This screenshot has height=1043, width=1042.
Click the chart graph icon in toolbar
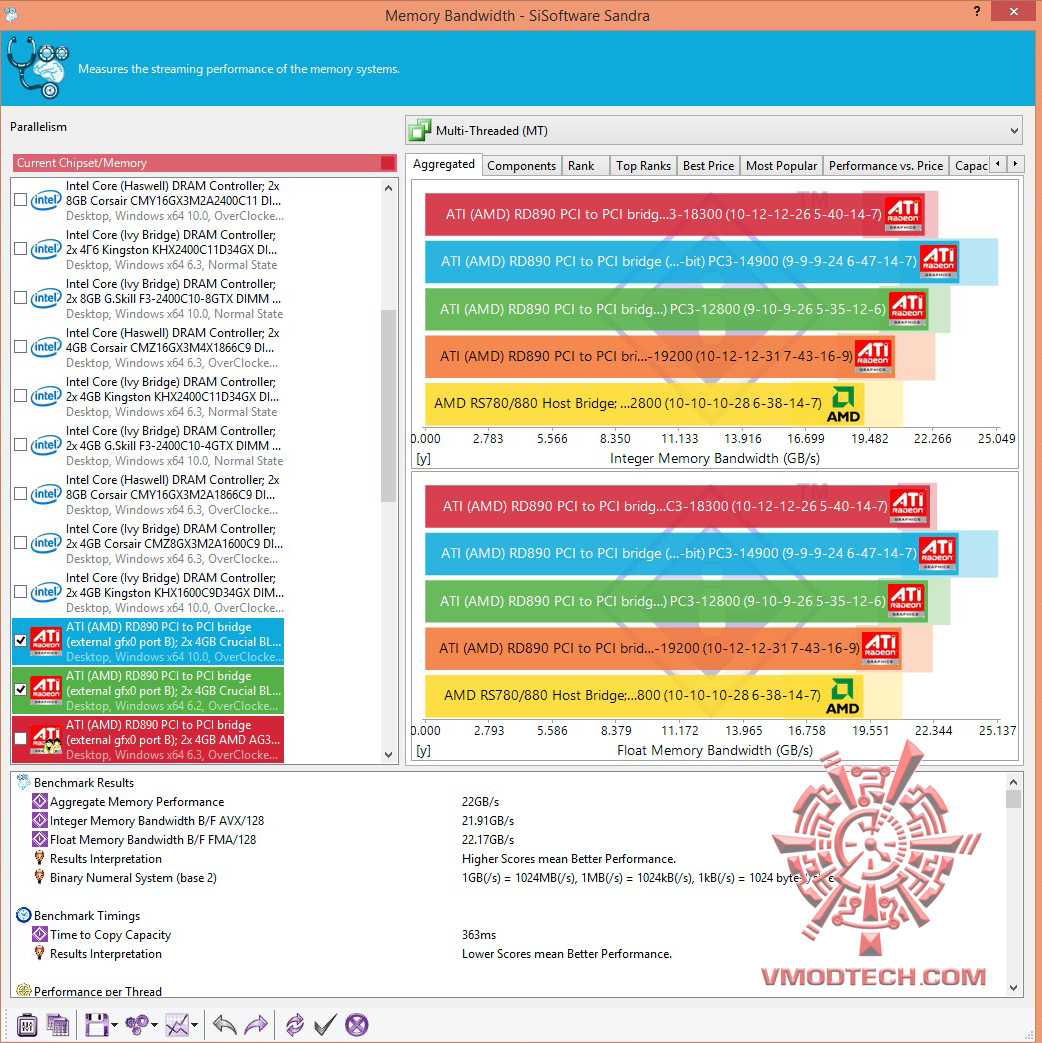pos(177,1025)
